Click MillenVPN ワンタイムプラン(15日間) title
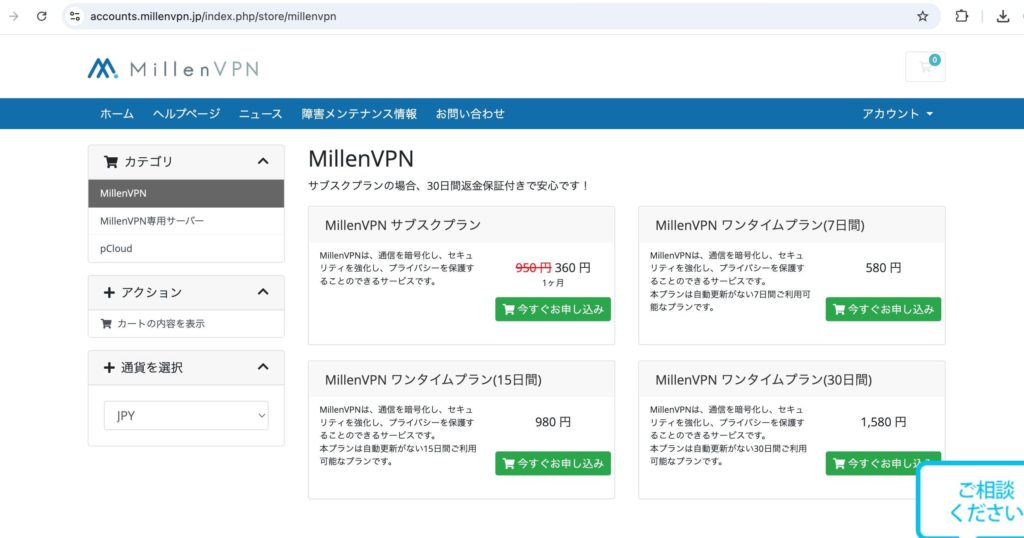 point(433,379)
